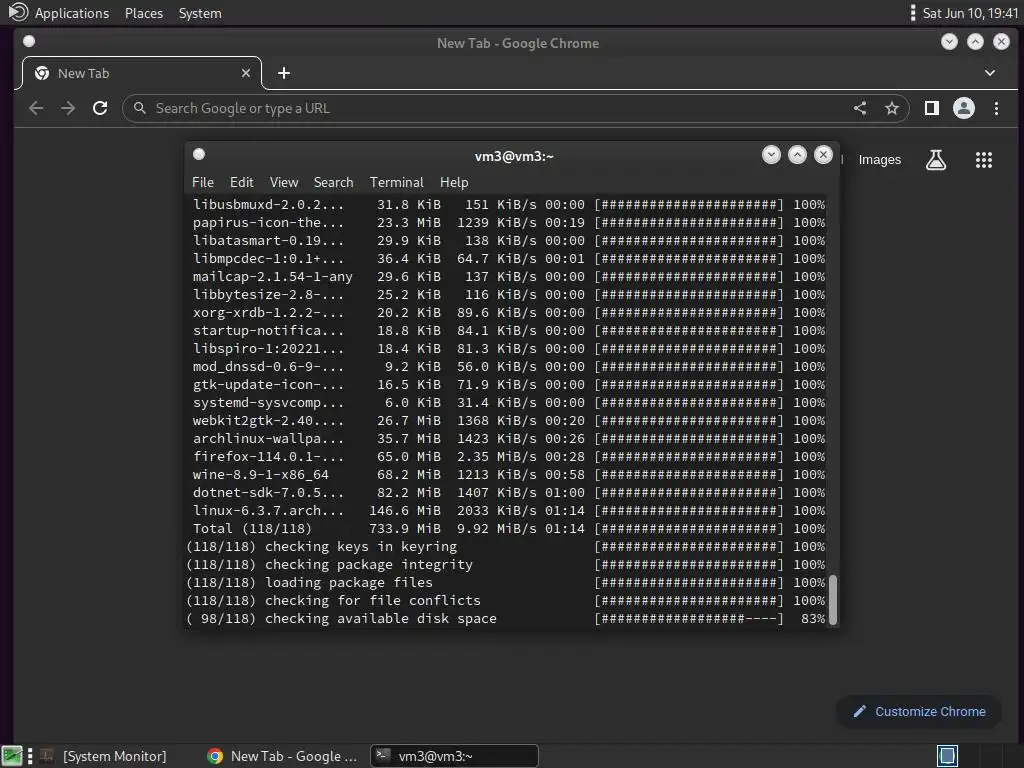Go back in Chrome navigation

click(36, 108)
